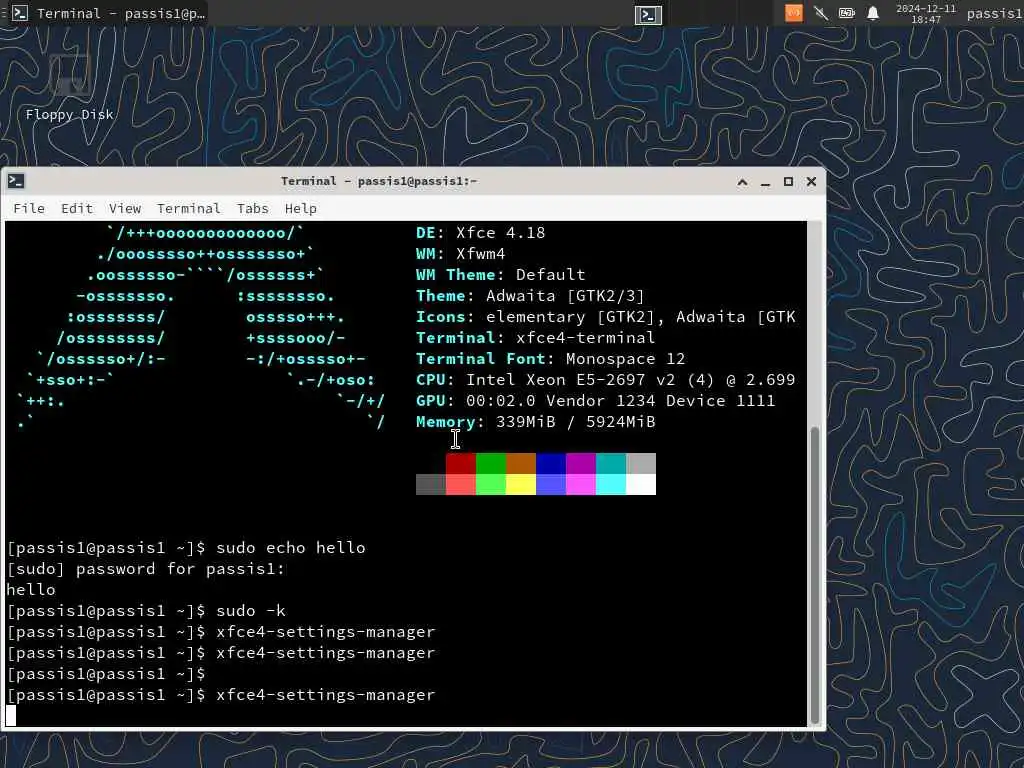Click the 'DE: Xfce 4.18' line
This screenshot has height=768, width=1024.
pyautogui.click(x=480, y=232)
